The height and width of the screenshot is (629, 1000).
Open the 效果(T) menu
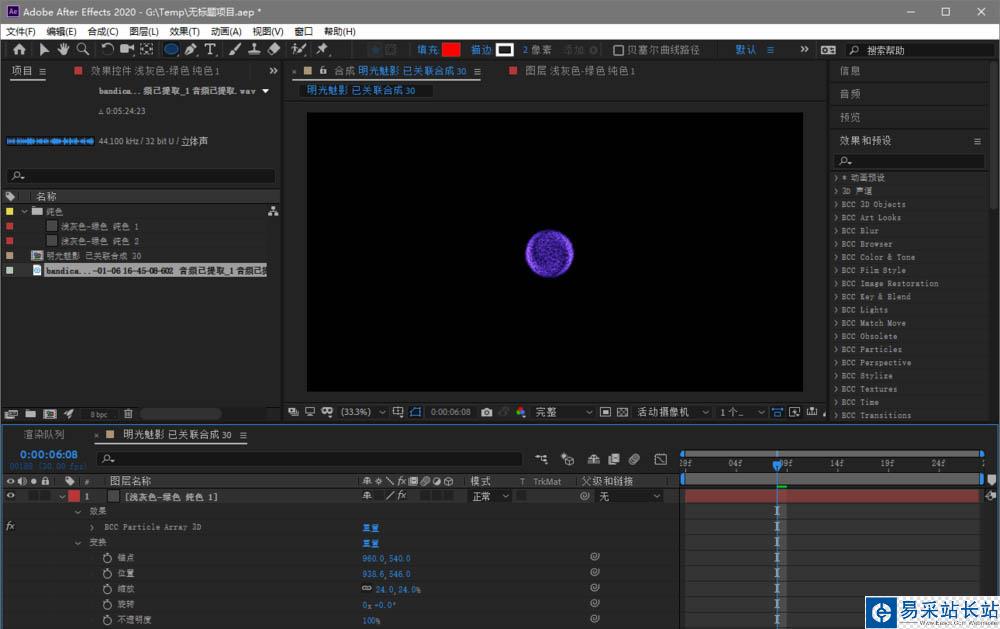point(184,32)
